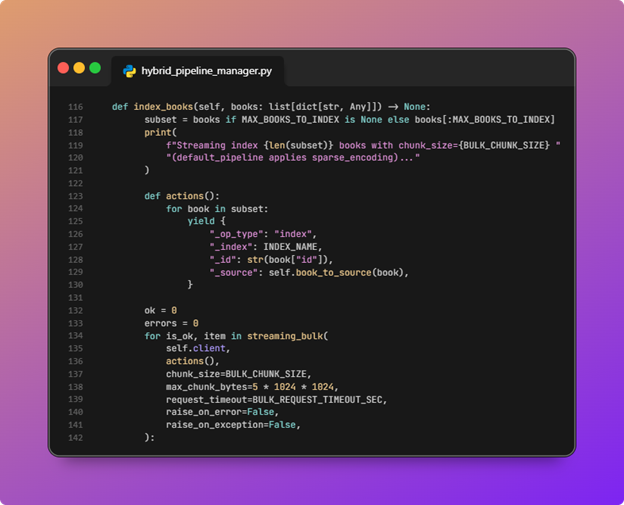Click the red close window dot
The height and width of the screenshot is (505, 624).
pyautogui.click(x=63, y=68)
